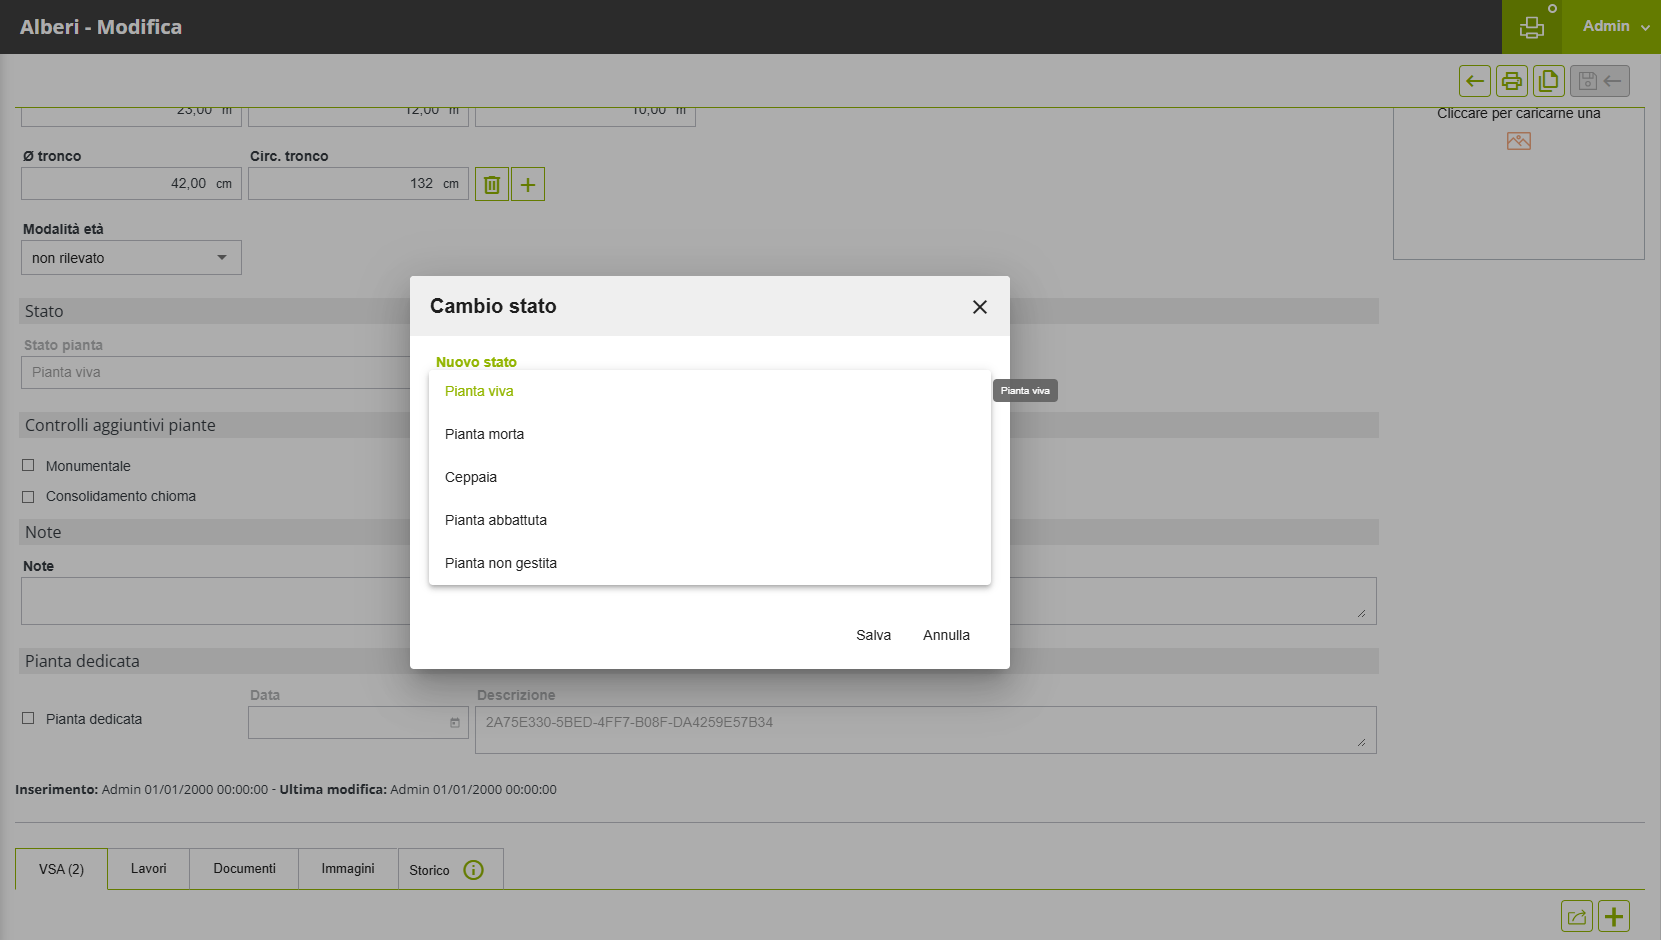Click Annulla to cancel state change
Screen dimensions: 1661x940
946,635
